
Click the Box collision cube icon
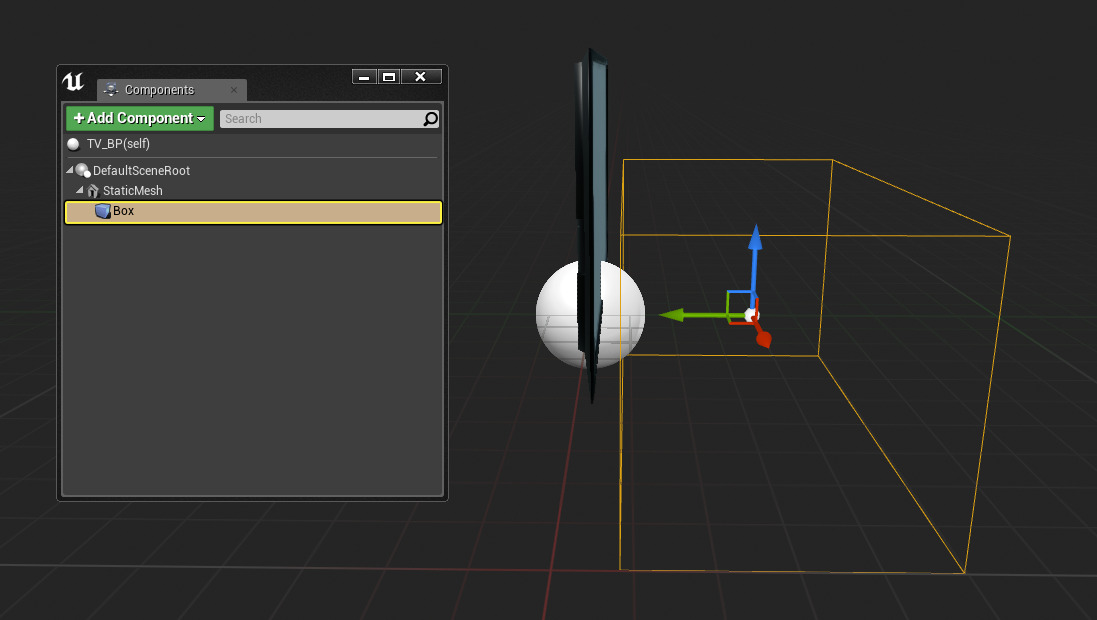[102, 211]
